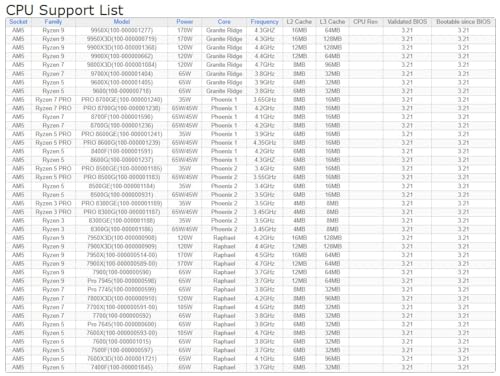500x376 pixels.
Task: Click the 8600G(100-000001237) model cell
Action: [x=122, y=160]
